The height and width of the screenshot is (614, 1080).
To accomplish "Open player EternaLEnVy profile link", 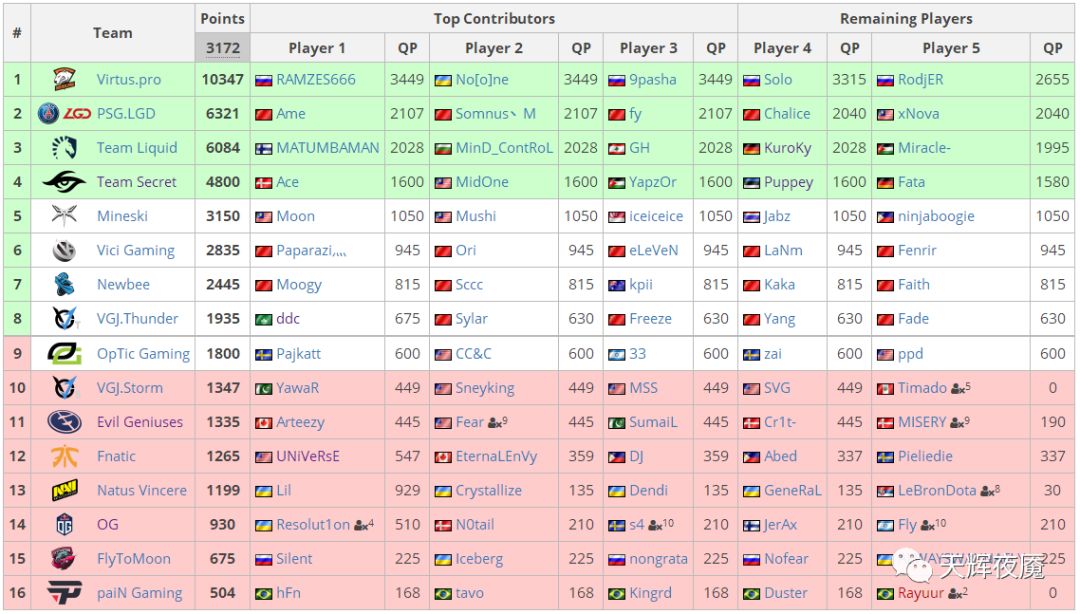I will (x=496, y=456).
